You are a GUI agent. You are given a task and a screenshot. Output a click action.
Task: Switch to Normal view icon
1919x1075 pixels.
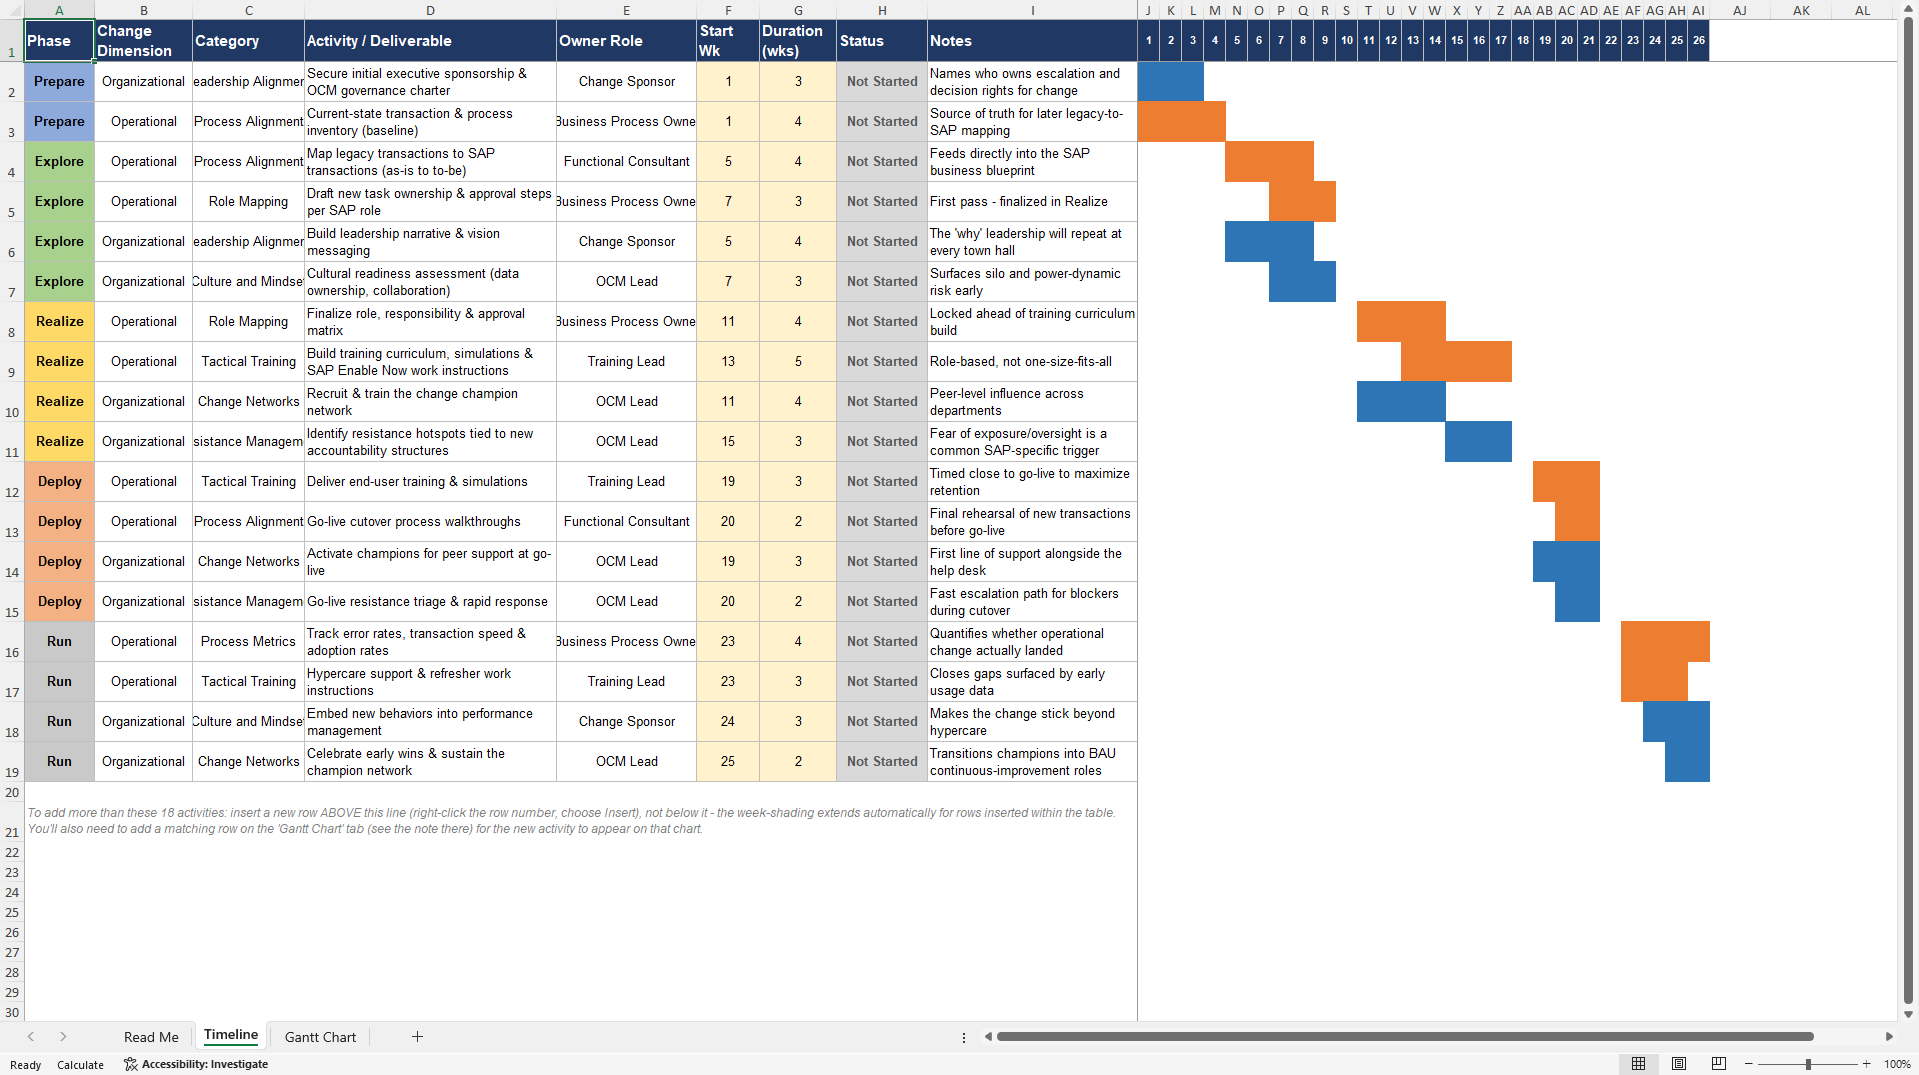point(1638,1064)
